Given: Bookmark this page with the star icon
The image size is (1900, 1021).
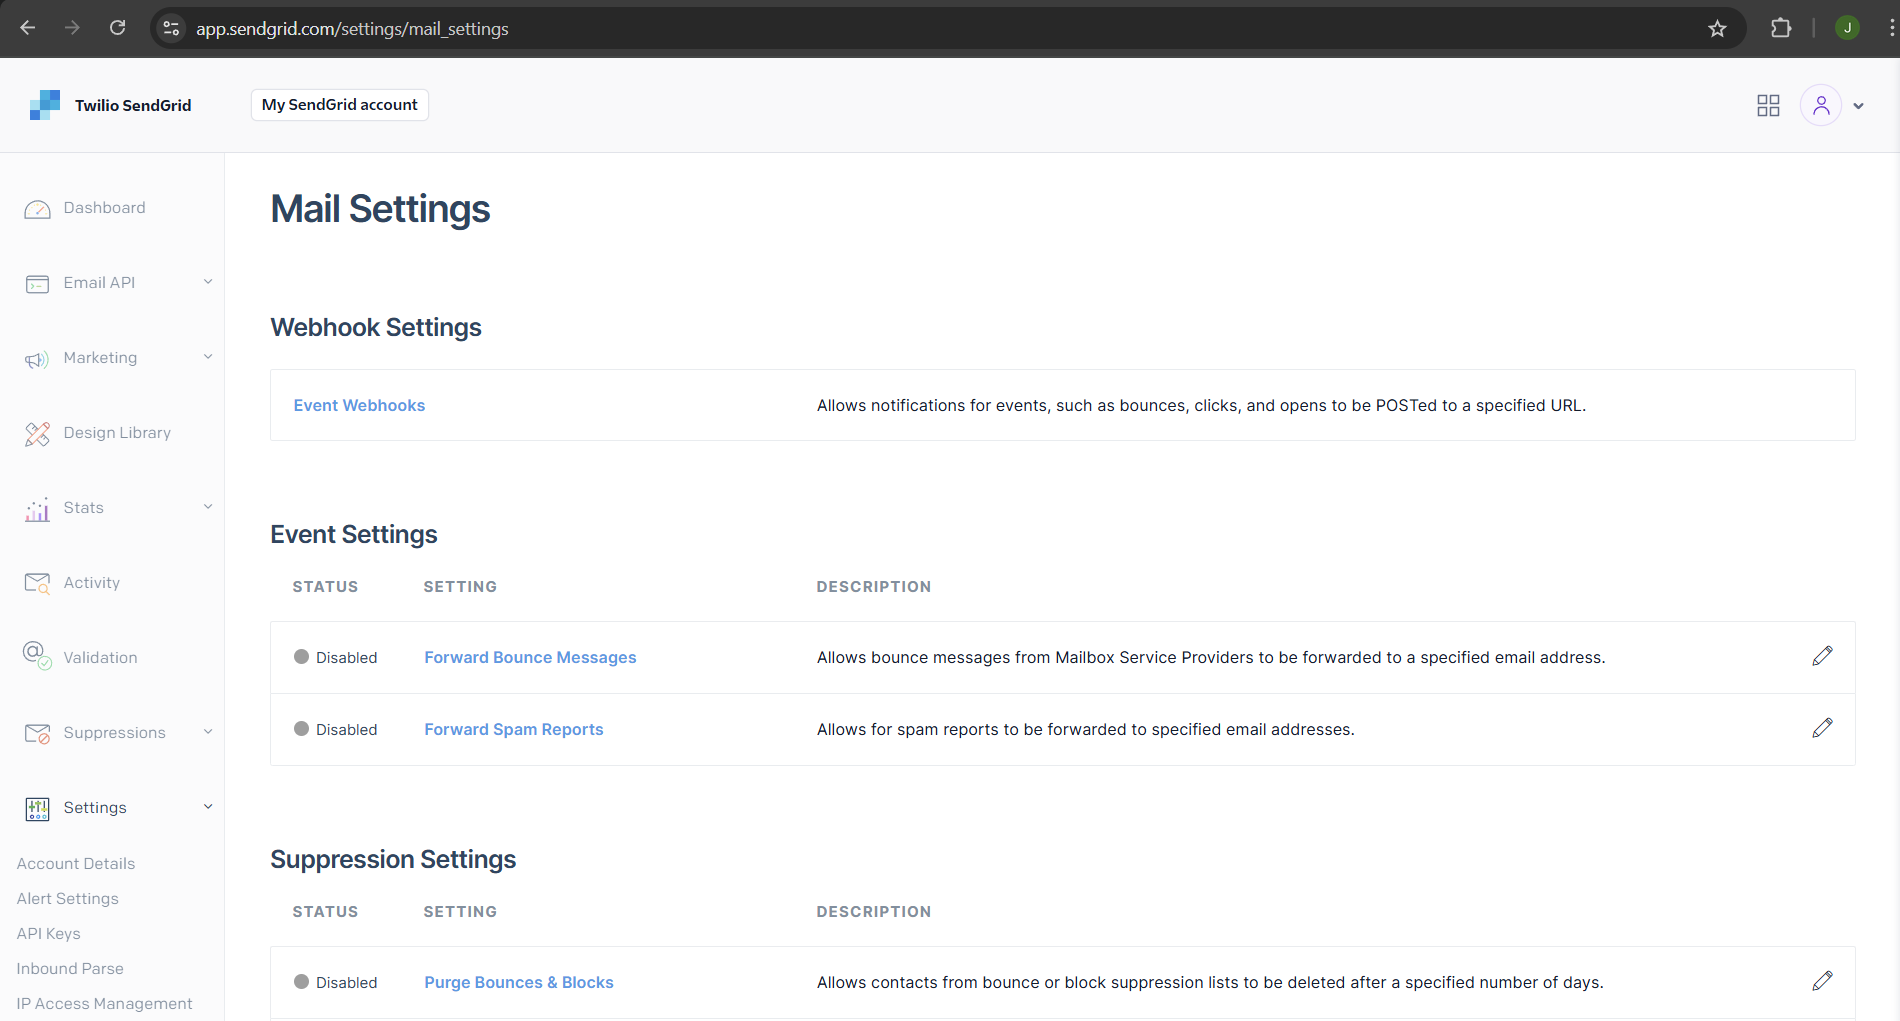Looking at the screenshot, I should click(x=1717, y=29).
